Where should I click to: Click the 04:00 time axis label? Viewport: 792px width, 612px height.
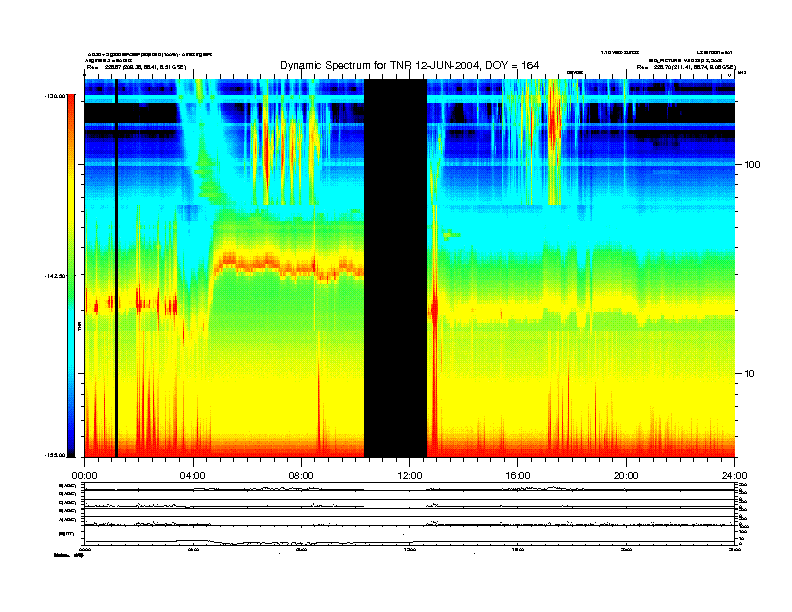[x=193, y=476]
